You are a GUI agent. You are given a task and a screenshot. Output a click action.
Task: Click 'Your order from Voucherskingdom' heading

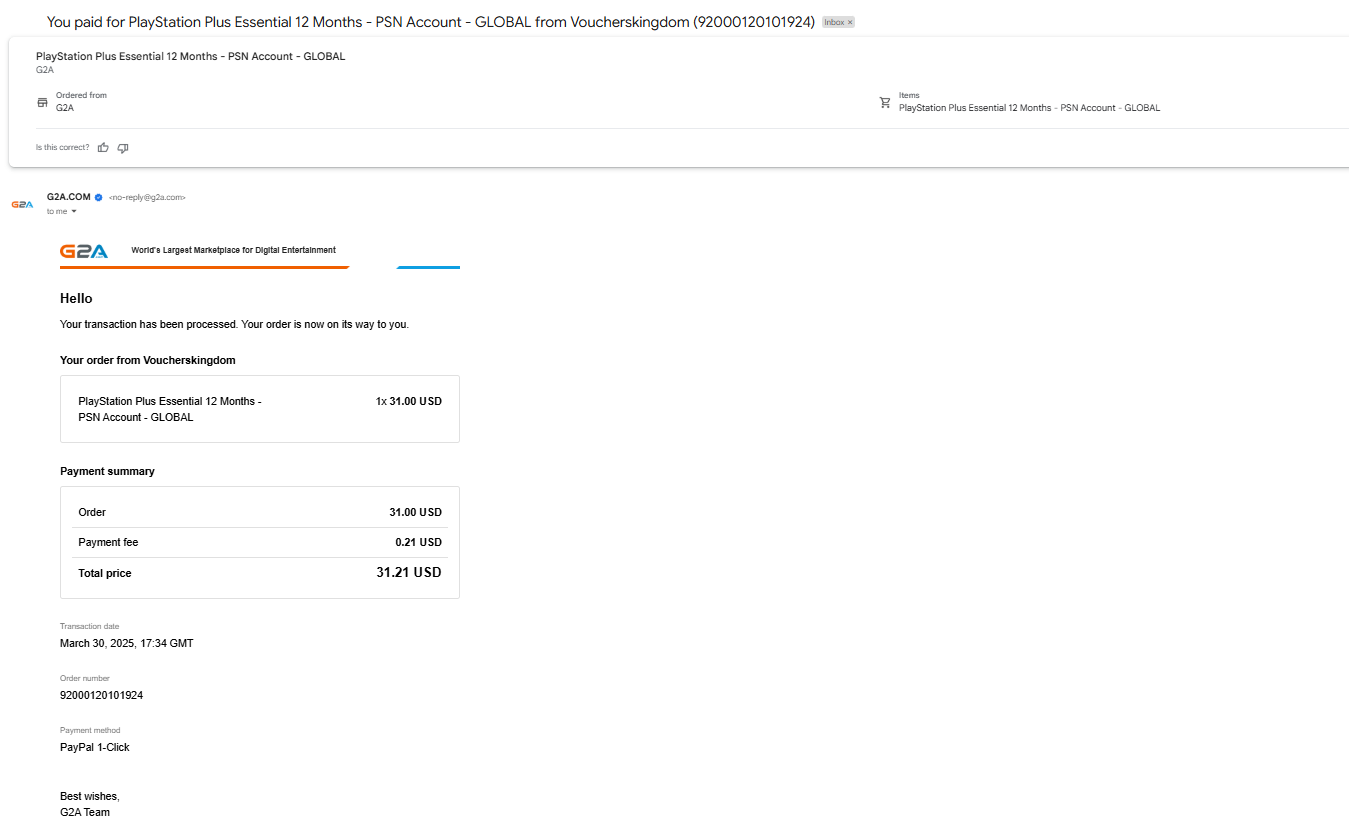(148, 360)
